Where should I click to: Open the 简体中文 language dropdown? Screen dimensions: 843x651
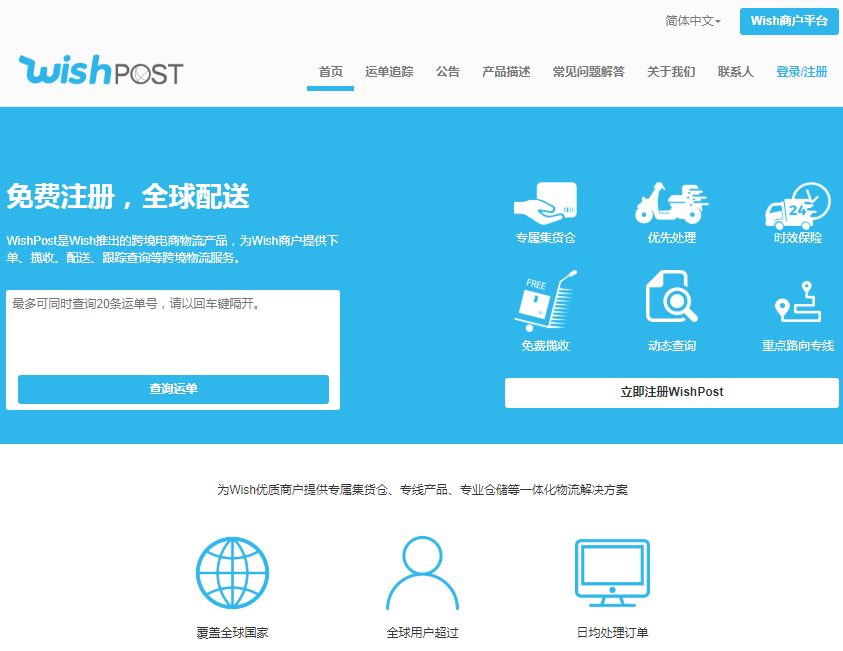point(692,21)
